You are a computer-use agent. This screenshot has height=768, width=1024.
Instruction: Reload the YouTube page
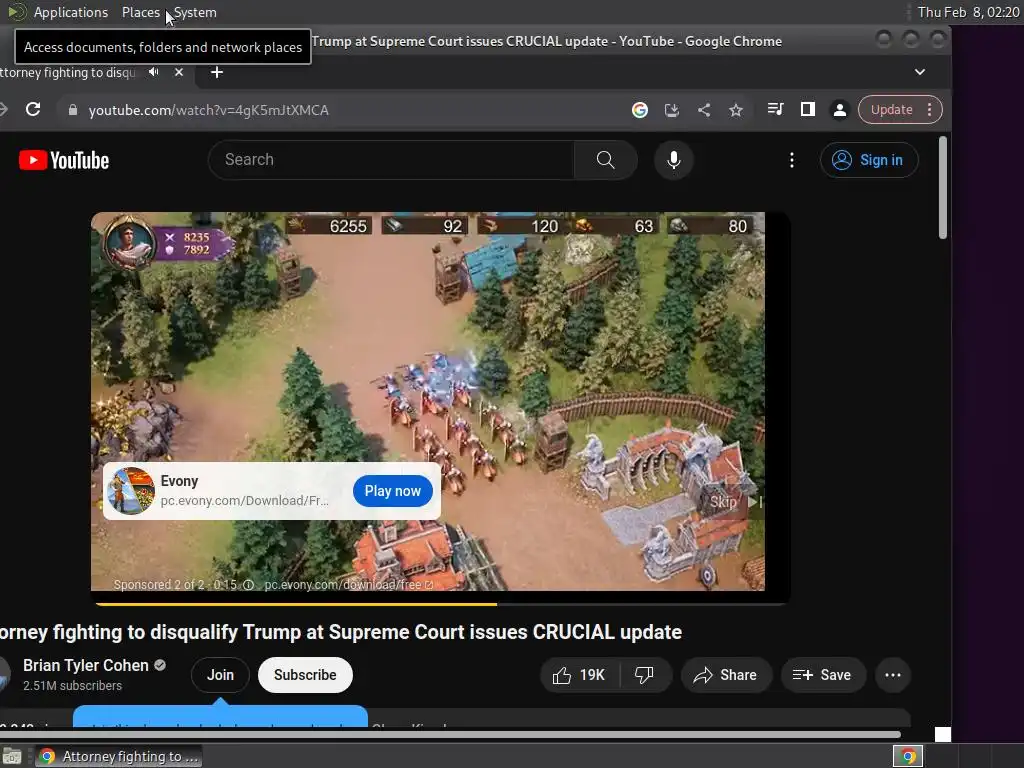point(33,110)
